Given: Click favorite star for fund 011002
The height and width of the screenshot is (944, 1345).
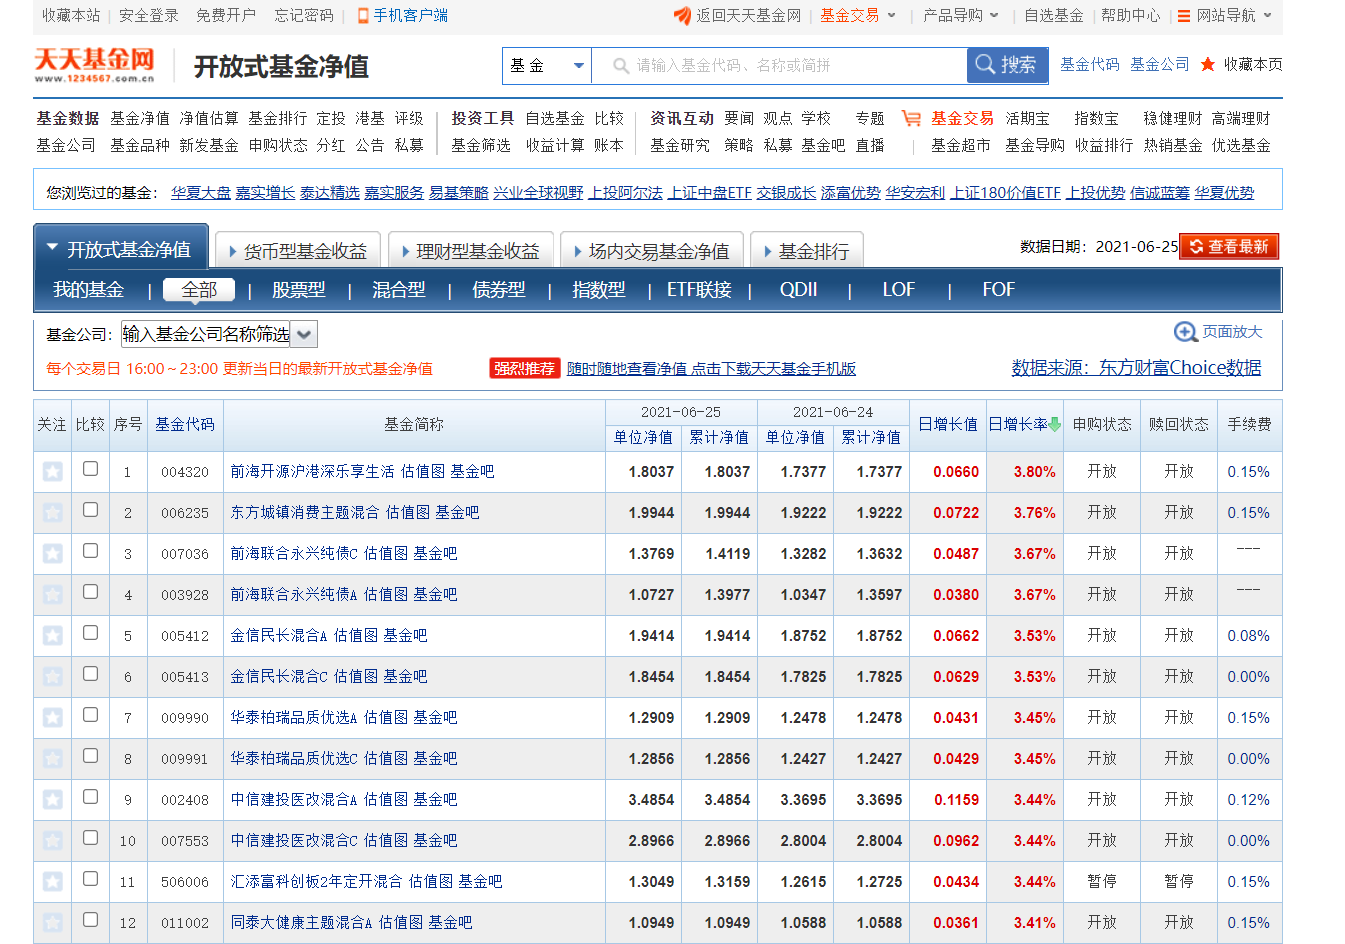Looking at the screenshot, I should pyautogui.click(x=53, y=923).
